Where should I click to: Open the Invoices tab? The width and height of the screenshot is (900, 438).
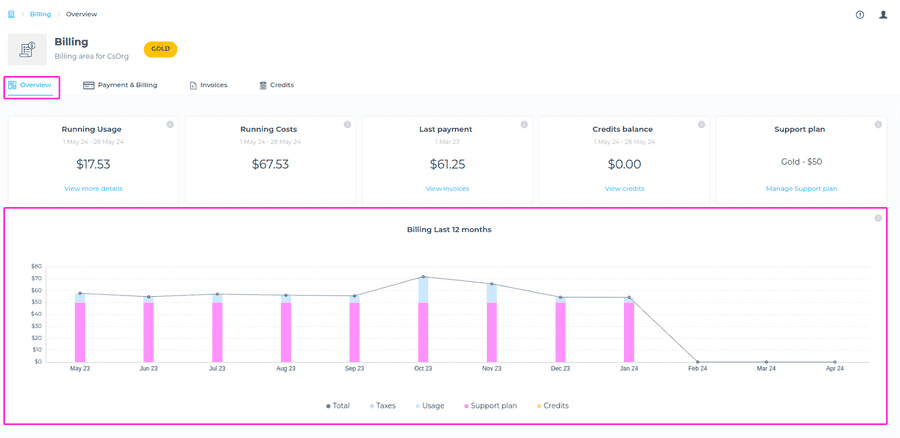pyautogui.click(x=208, y=85)
